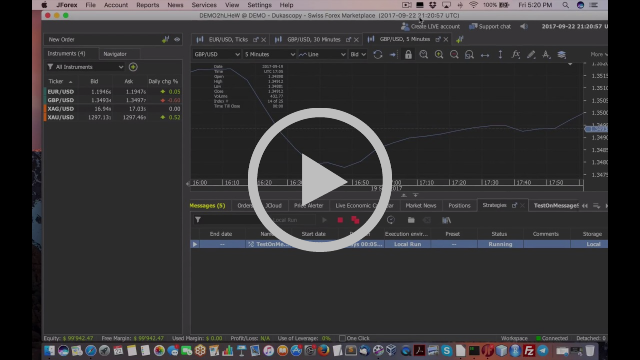The width and height of the screenshot is (640, 360).
Task: Collapse the chart panel with the up arrow
Action: (x=404, y=195)
